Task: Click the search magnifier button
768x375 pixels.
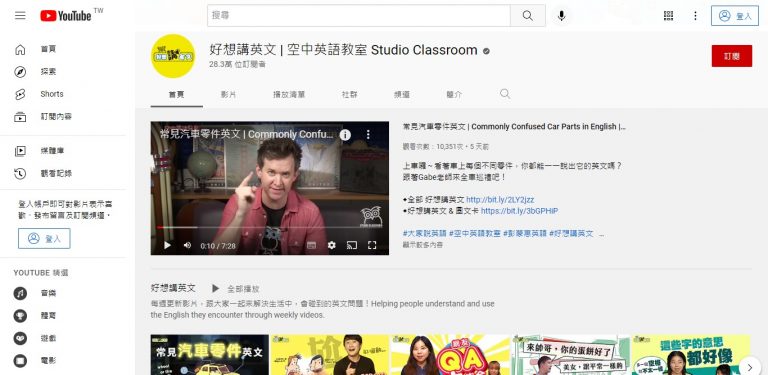Action: pos(528,16)
